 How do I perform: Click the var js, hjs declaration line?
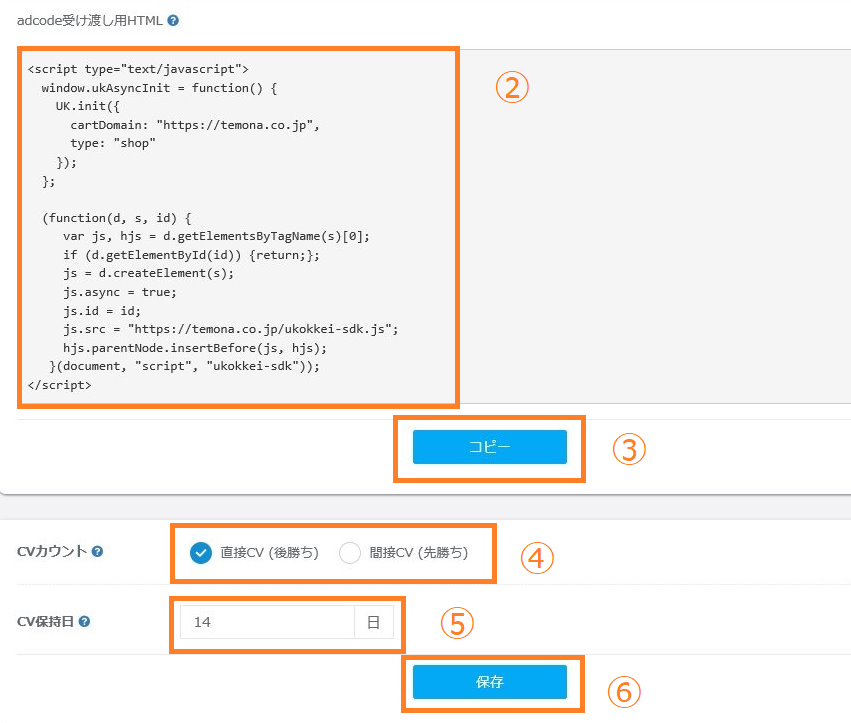(x=216, y=236)
